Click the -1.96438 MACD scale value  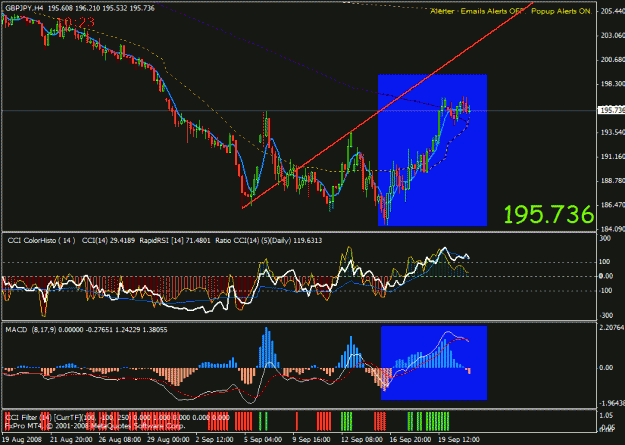pos(612,403)
